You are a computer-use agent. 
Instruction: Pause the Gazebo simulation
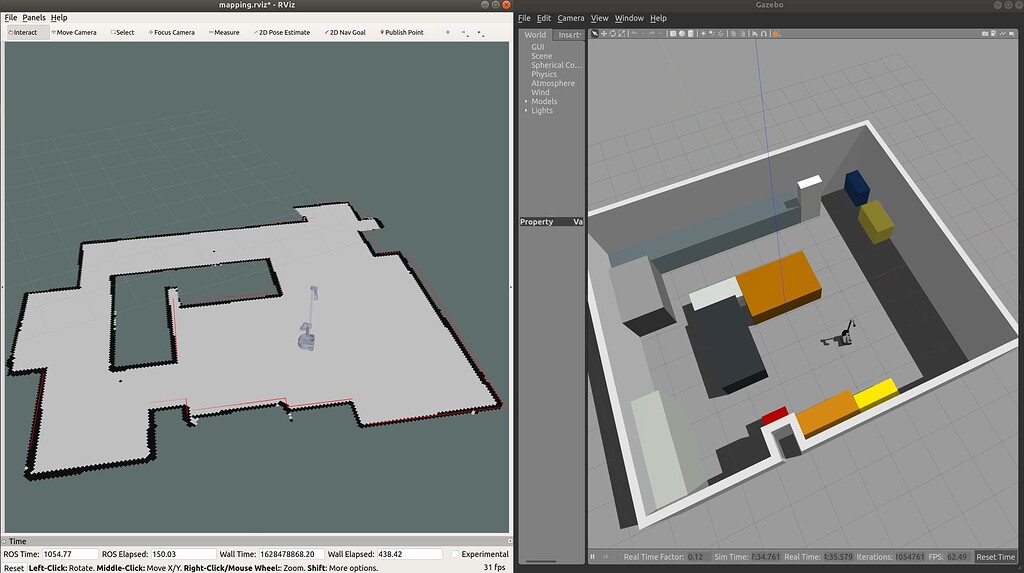click(593, 557)
